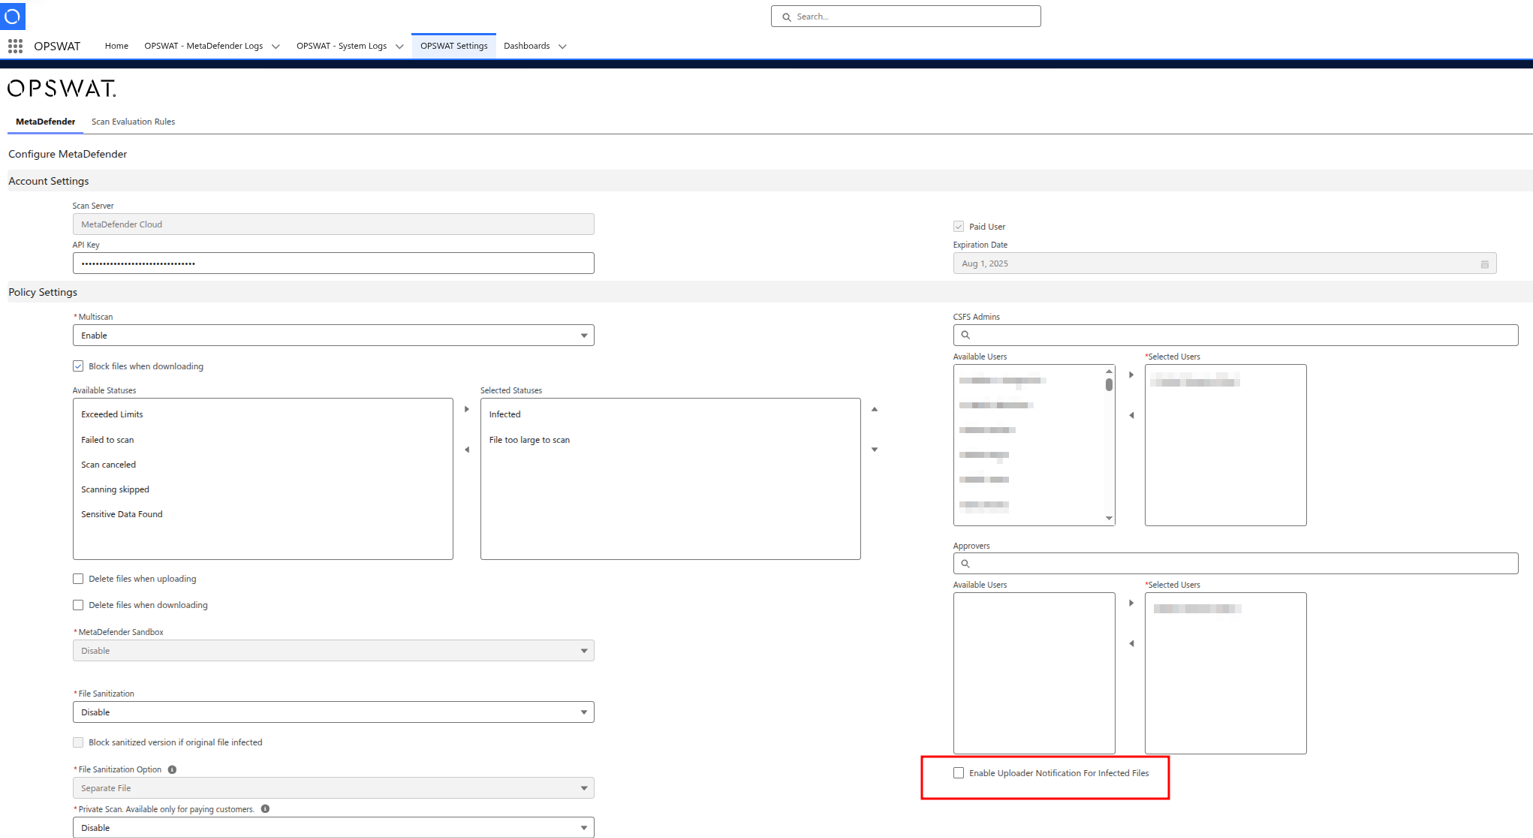The image size is (1533, 838).
Task: Open OPSWAT - System Logs tab
Action: point(341,46)
